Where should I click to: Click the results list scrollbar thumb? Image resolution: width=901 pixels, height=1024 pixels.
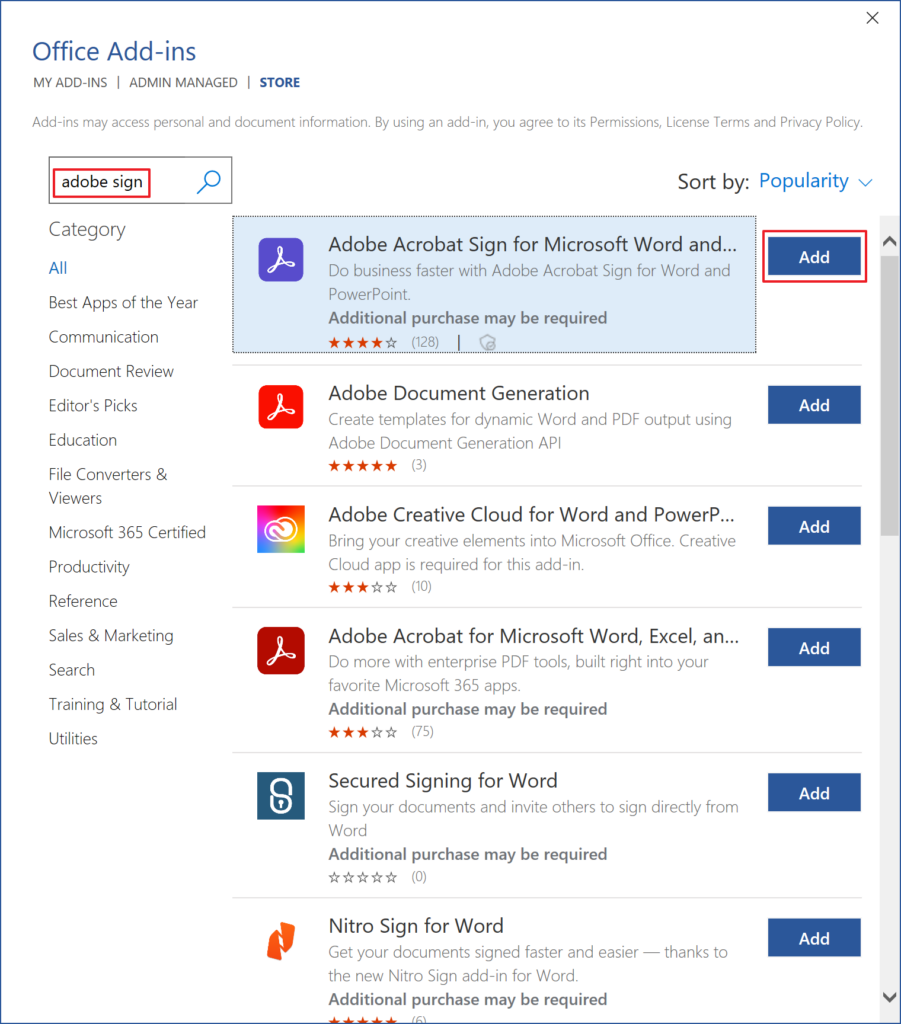889,396
